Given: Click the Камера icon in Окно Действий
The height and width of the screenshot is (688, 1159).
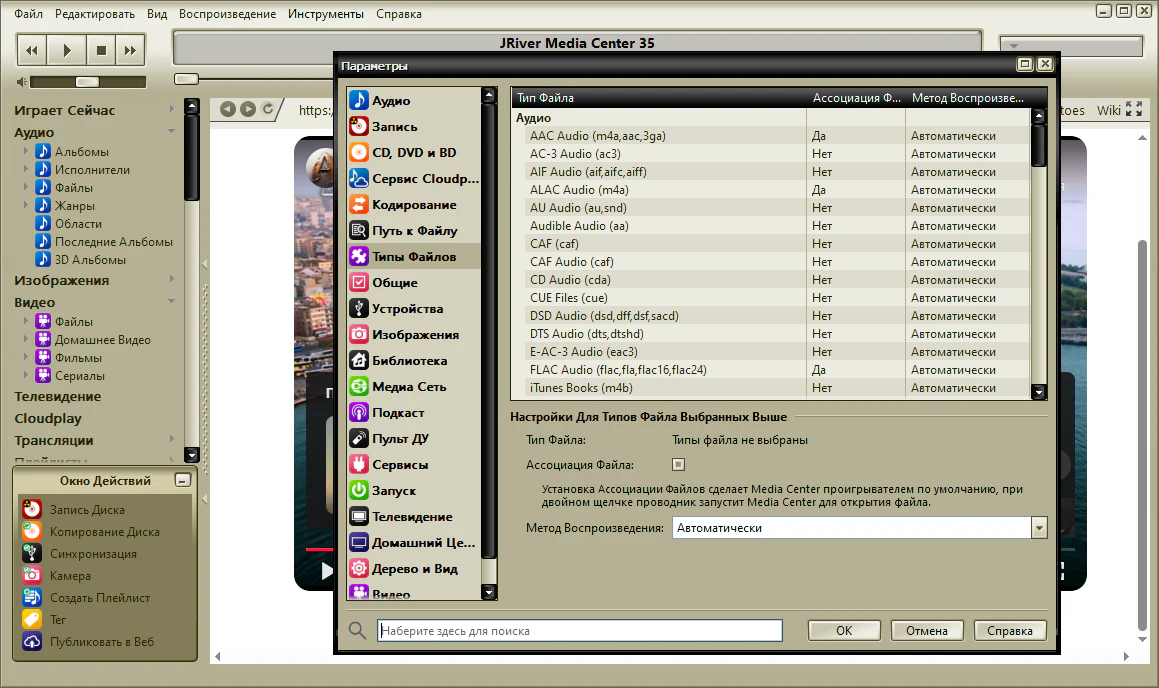Looking at the screenshot, I should [32, 576].
